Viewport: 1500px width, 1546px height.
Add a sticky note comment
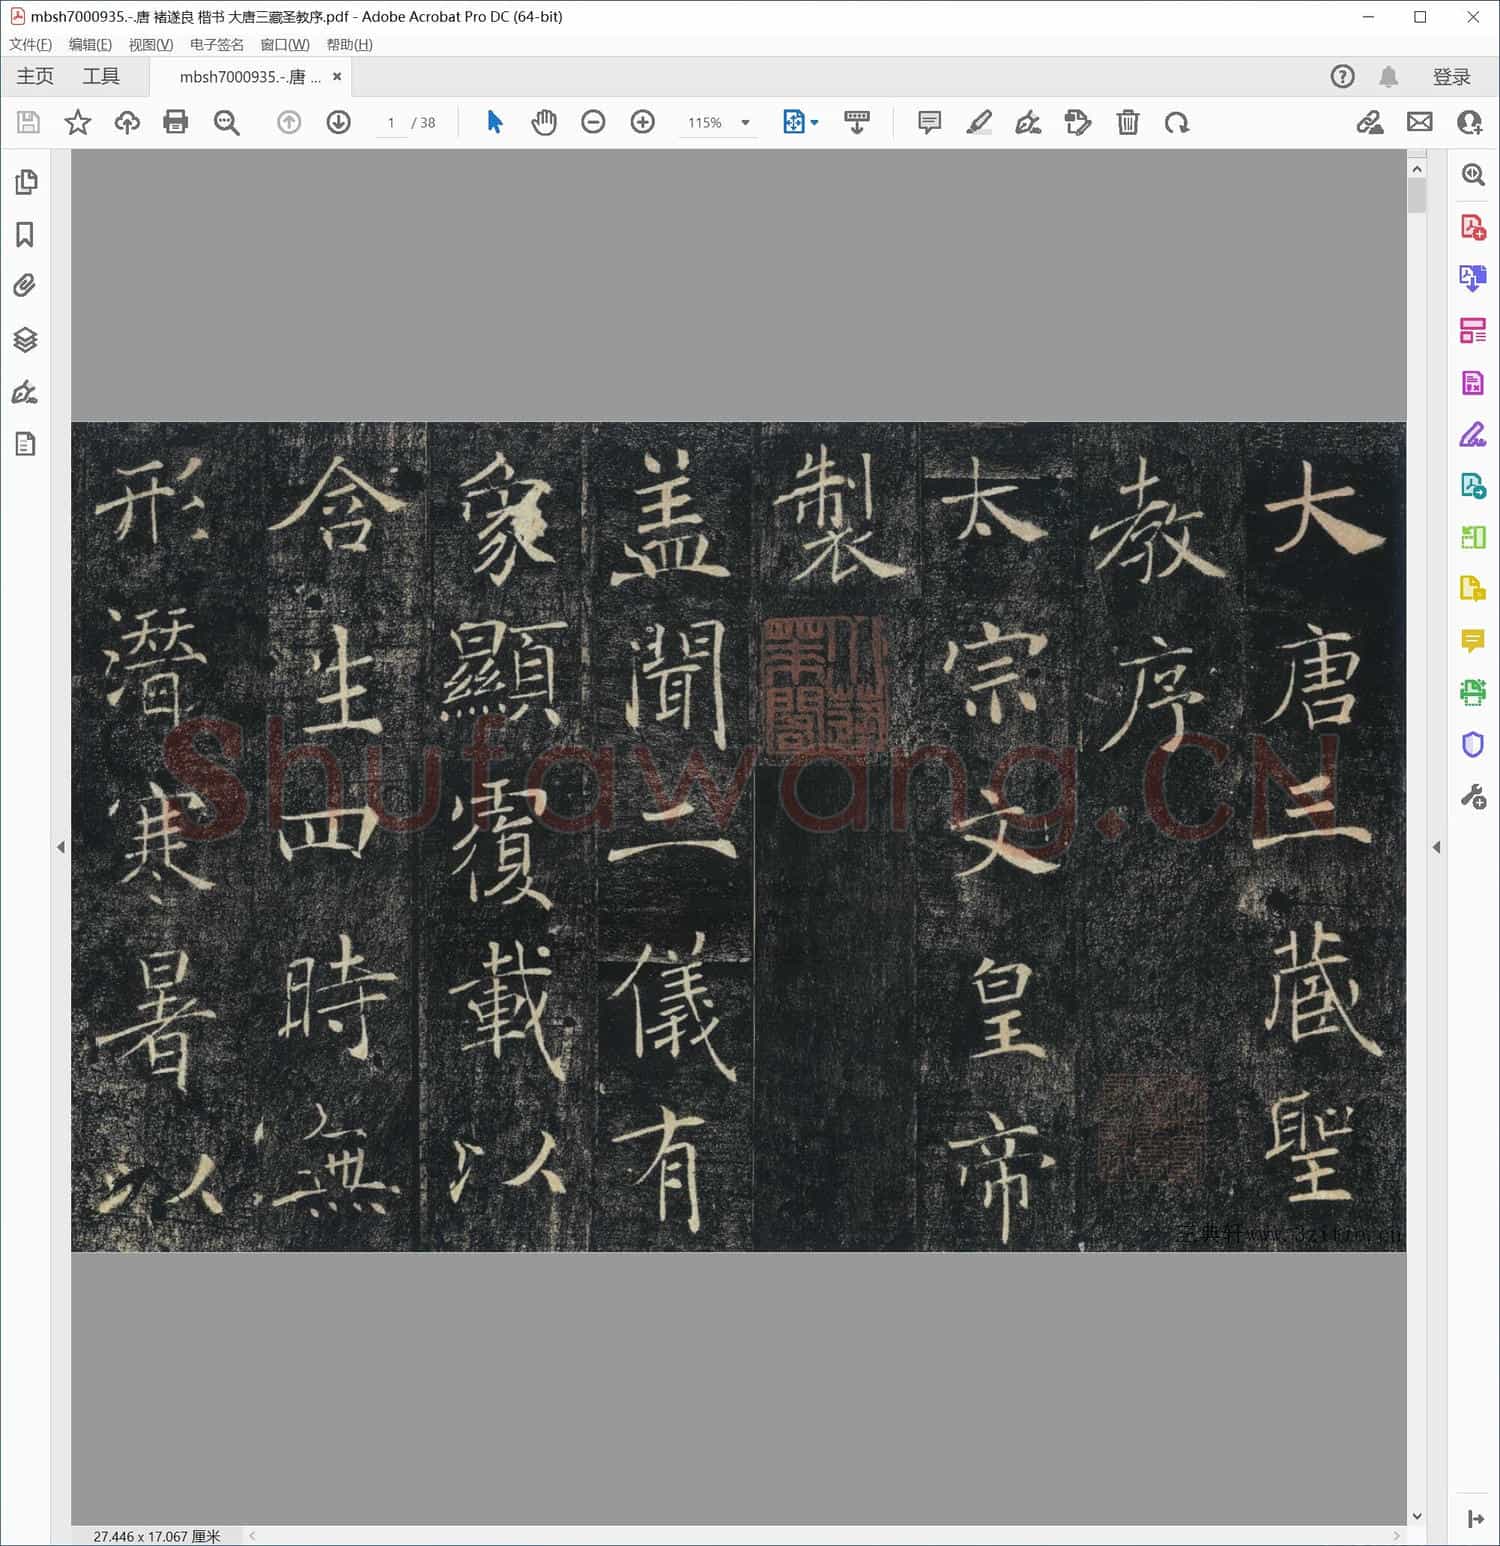(x=929, y=122)
